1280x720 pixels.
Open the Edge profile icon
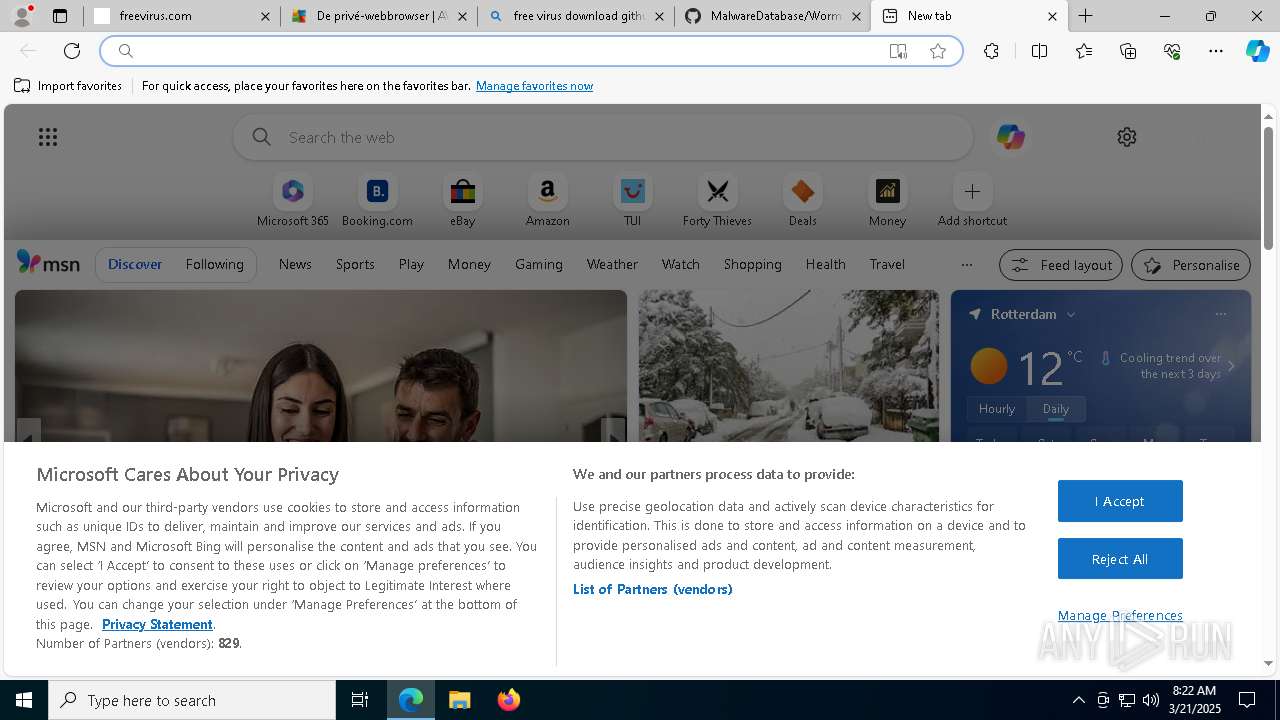(x=22, y=16)
